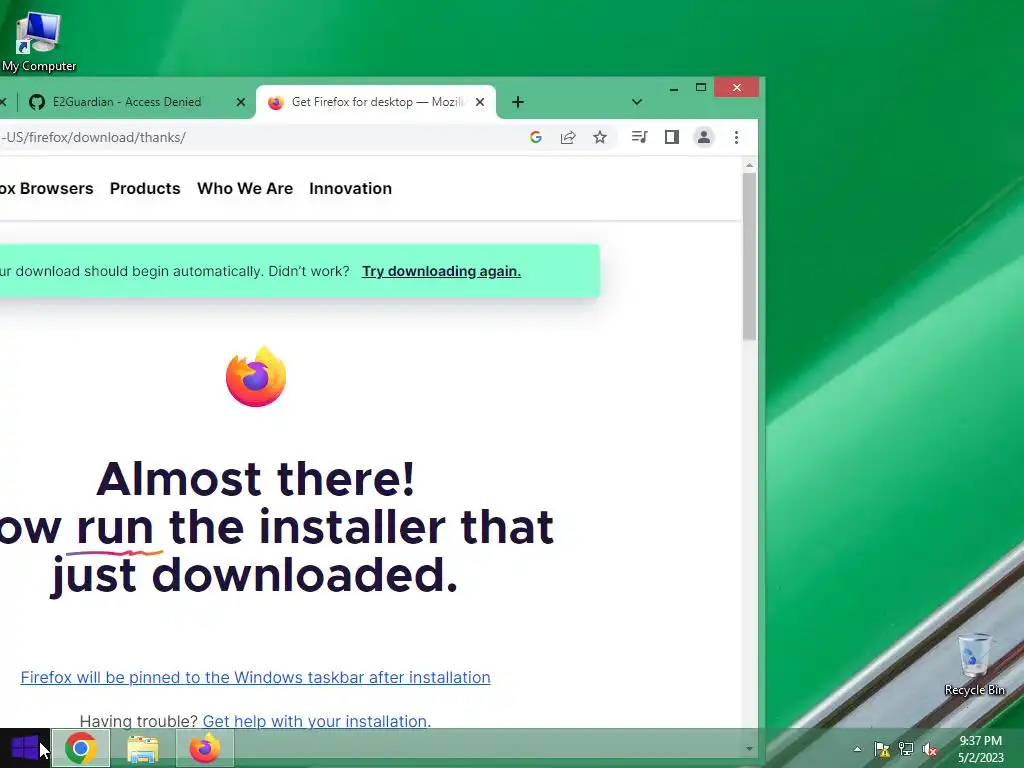Switch to E2Guardian - Access Denied tab
This screenshot has width=1024, height=768.
click(x=127, y=102)
